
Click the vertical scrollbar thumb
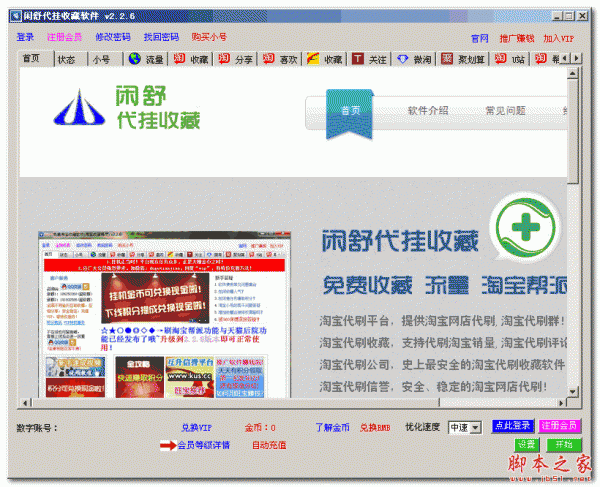pyautogui.click(x=572, y=132)
